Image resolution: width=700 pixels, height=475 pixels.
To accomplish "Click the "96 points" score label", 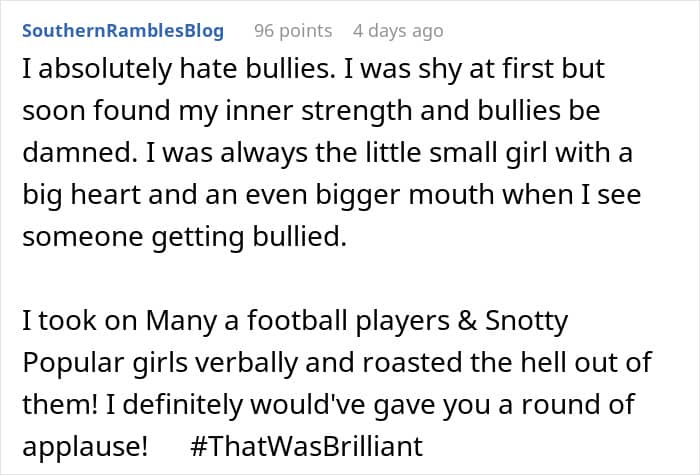I will (x=293, y=31).
